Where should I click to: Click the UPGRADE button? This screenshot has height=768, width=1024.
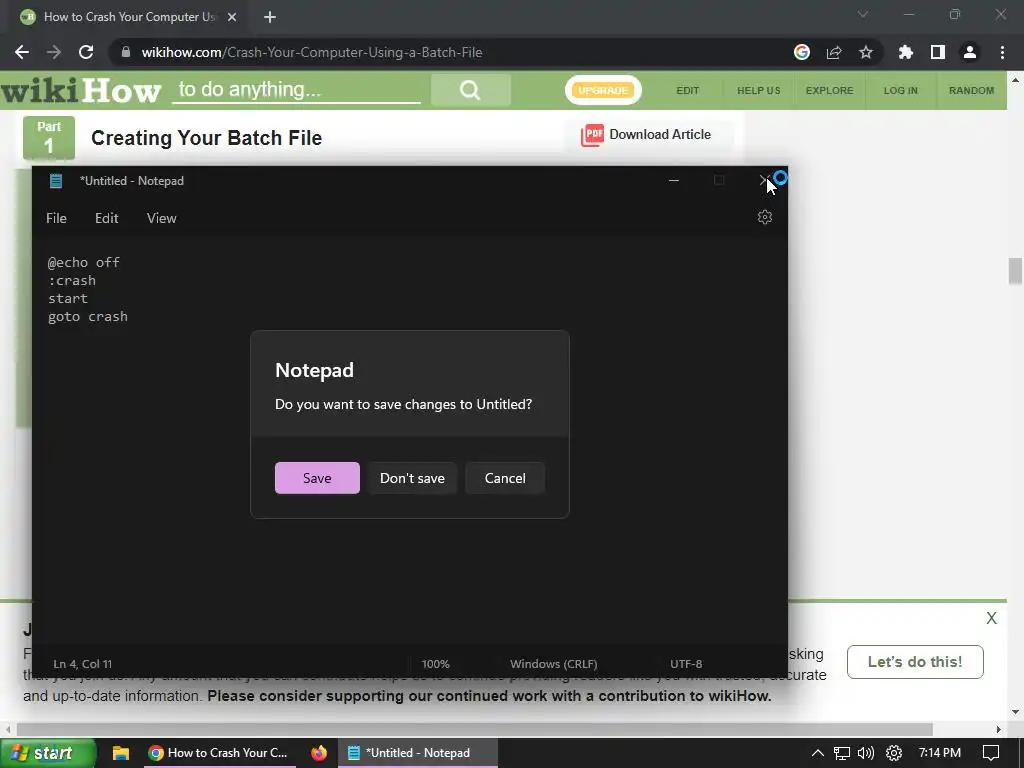coord(603,90)
